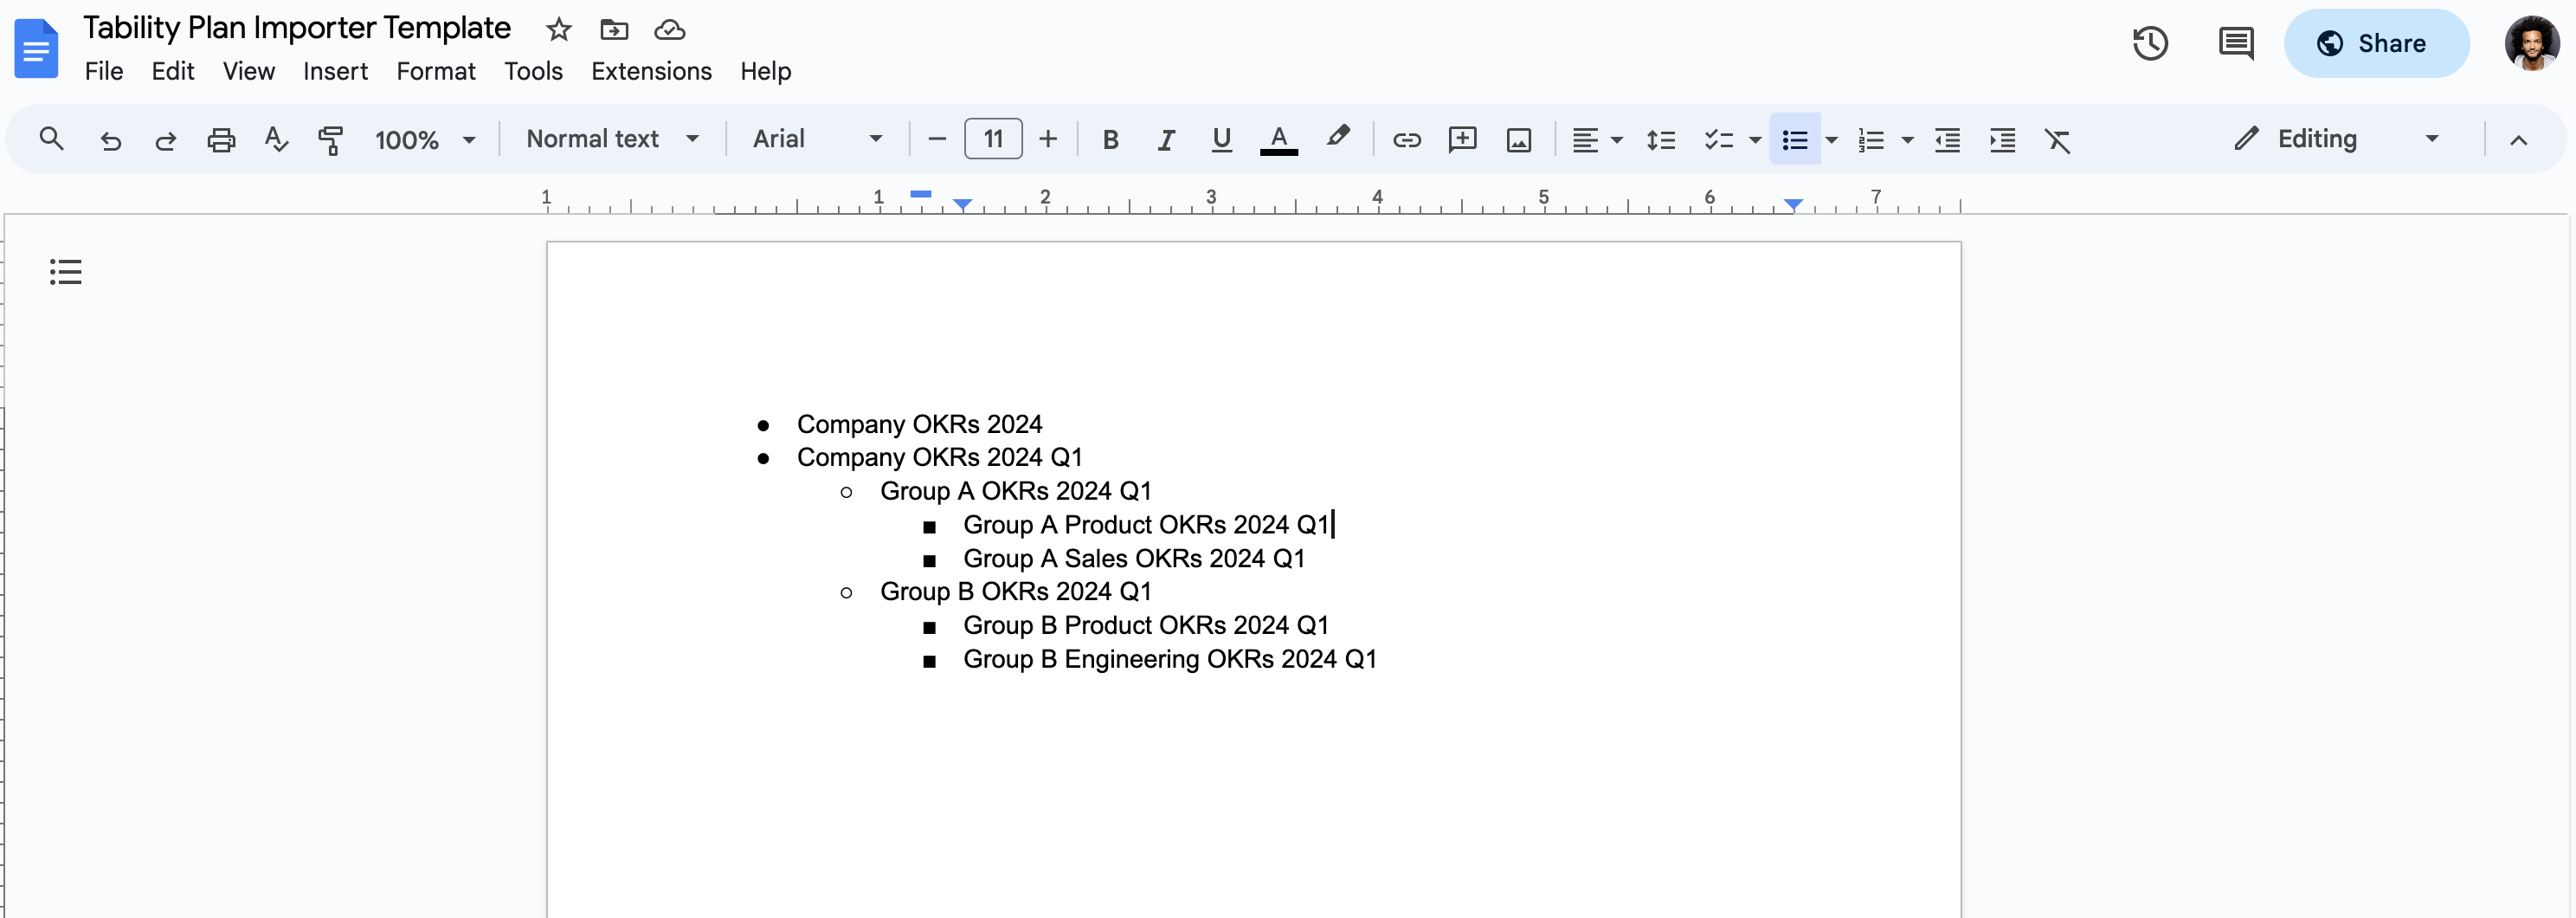Click the font size input field
Viewport: 2576px width, 918px height.
992,139
